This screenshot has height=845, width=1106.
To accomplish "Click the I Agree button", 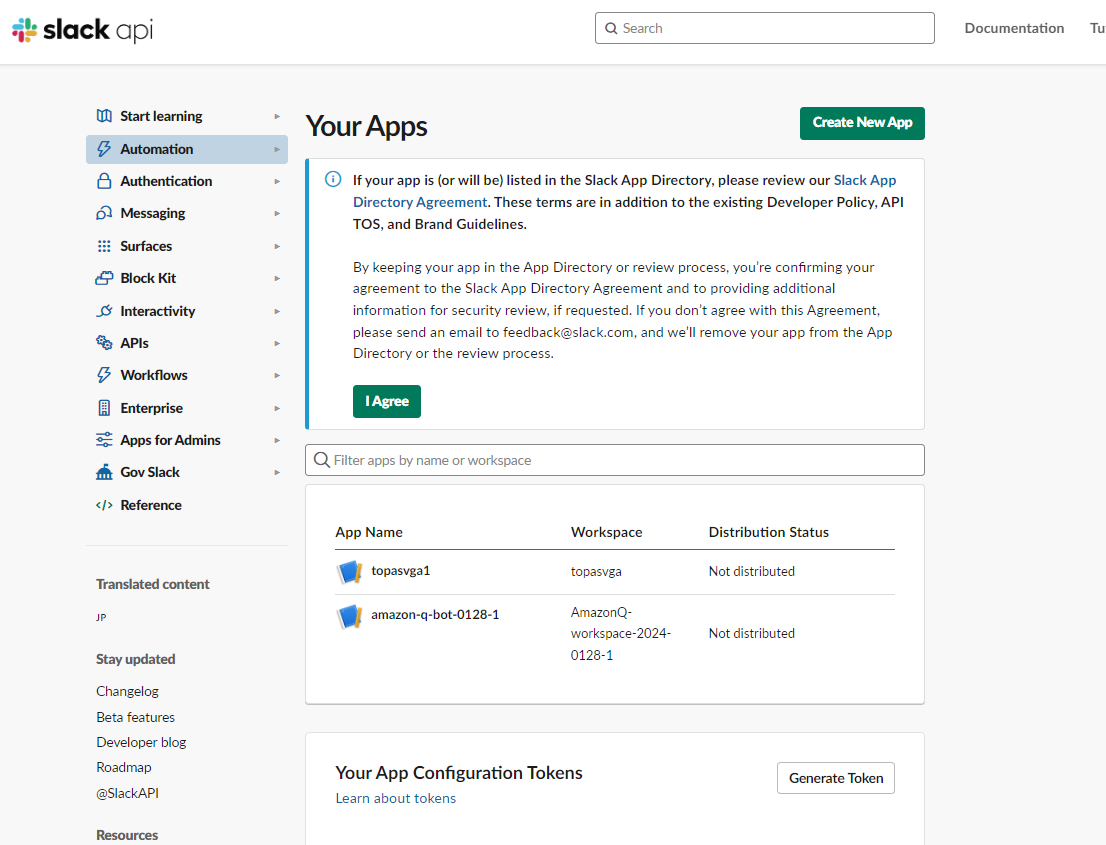I will (x=387, y=401).
